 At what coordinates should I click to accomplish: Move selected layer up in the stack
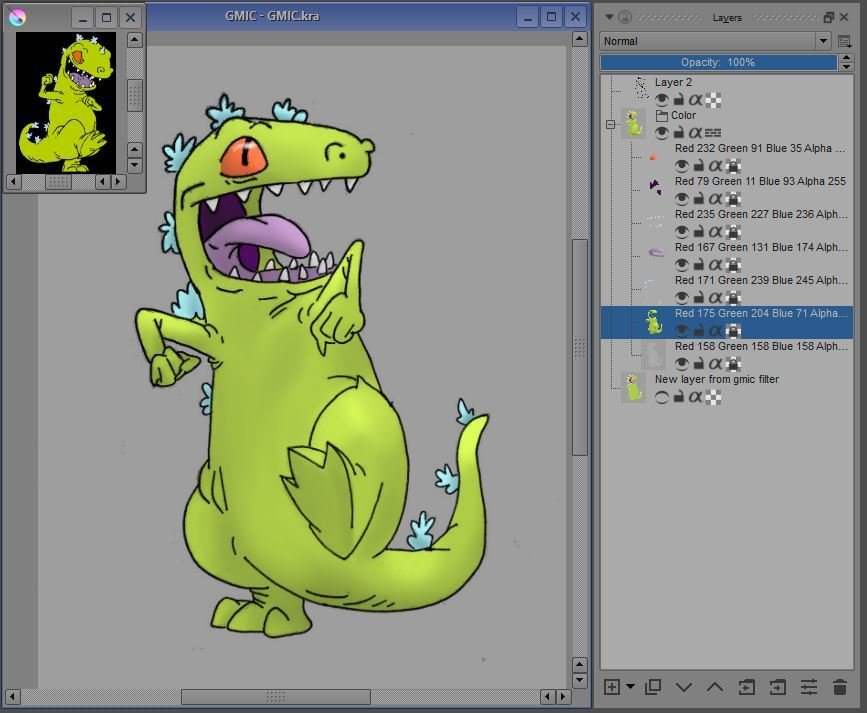(715, 687)
